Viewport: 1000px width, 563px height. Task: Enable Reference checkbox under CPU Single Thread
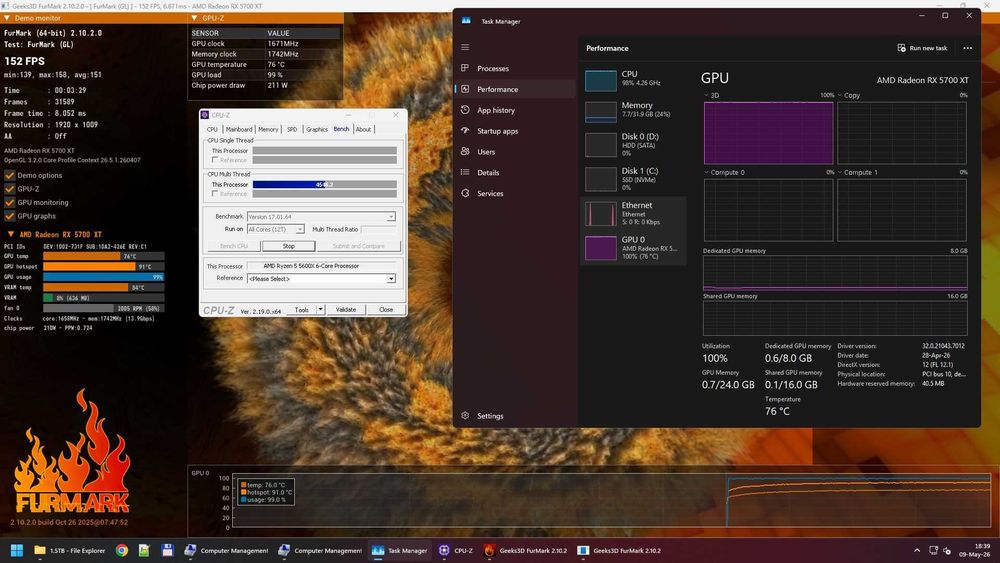pos(215,160)
